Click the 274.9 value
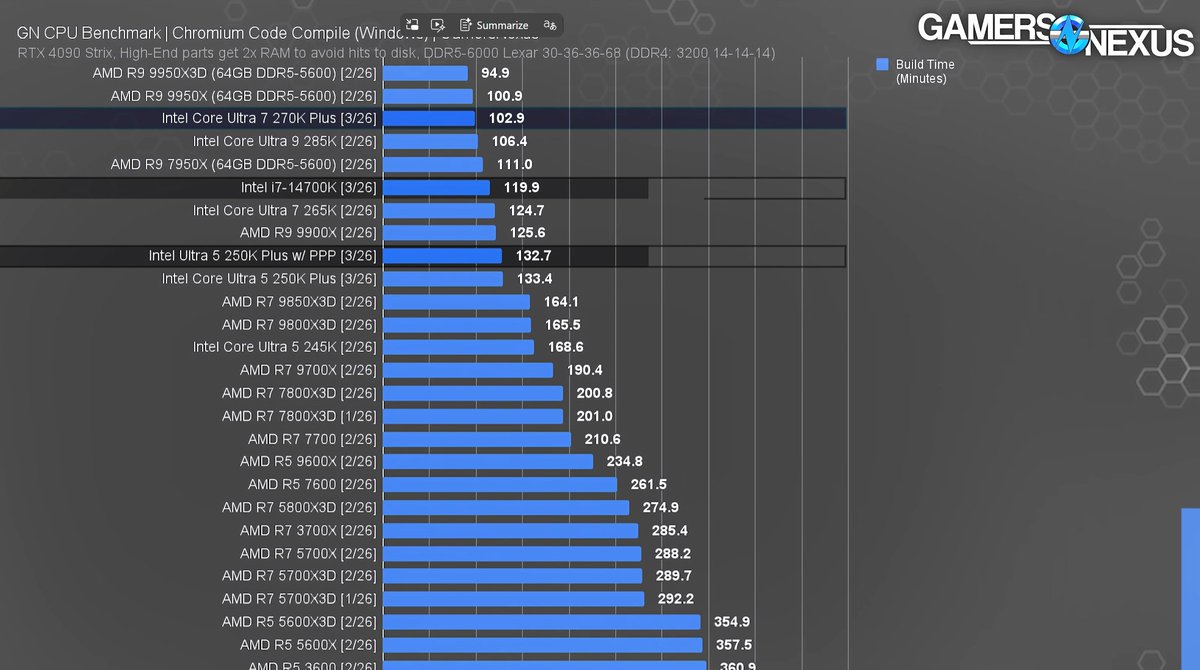 click(x=660, y=507)
